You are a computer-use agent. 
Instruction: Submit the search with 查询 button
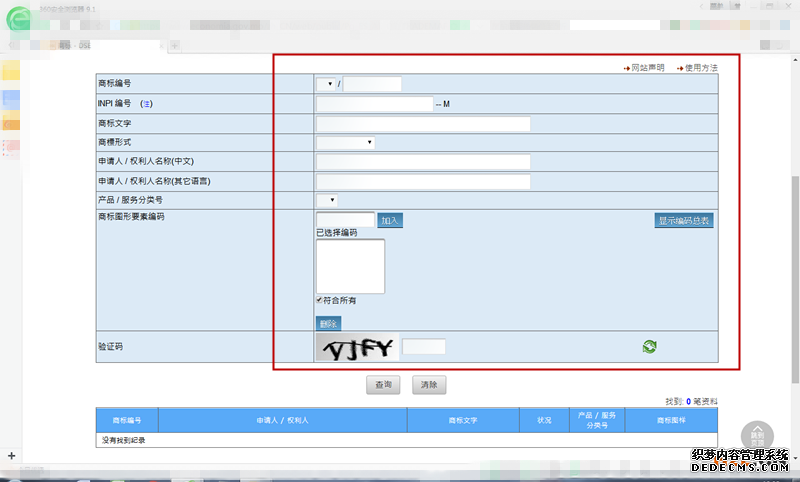[383, 385]
